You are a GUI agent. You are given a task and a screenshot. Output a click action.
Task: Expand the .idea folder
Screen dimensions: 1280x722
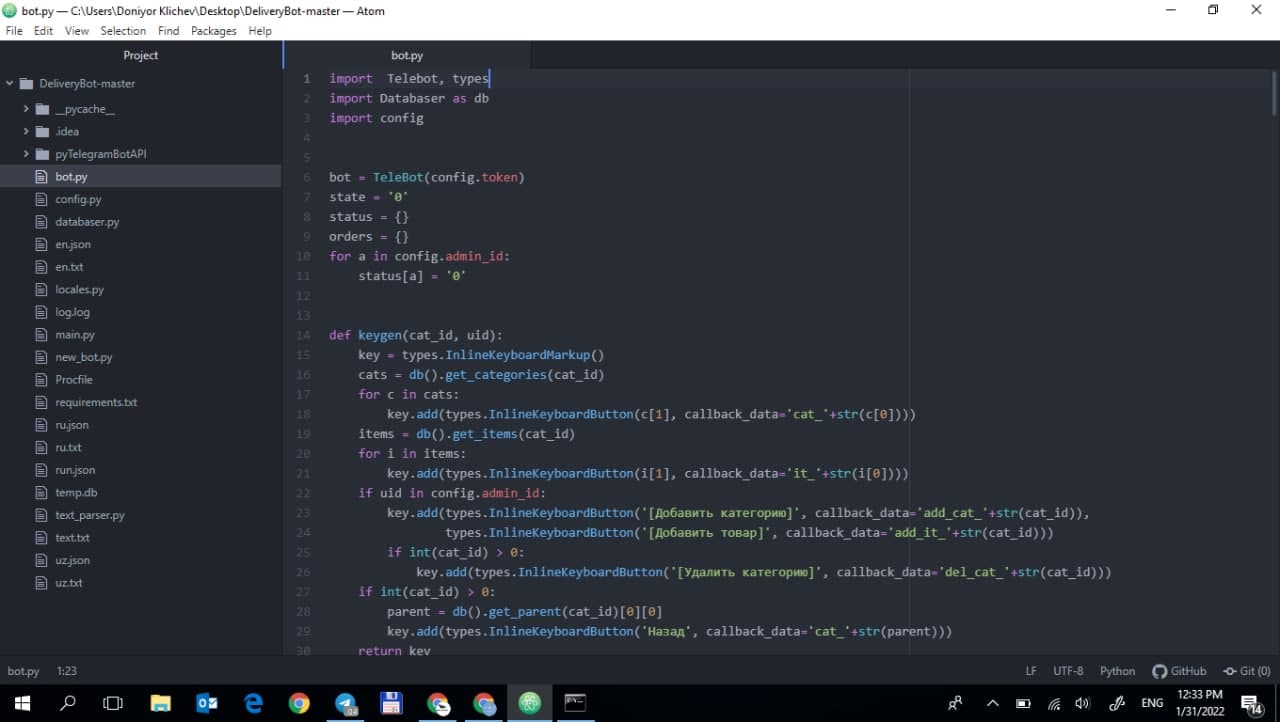click(x=25, y=131)
